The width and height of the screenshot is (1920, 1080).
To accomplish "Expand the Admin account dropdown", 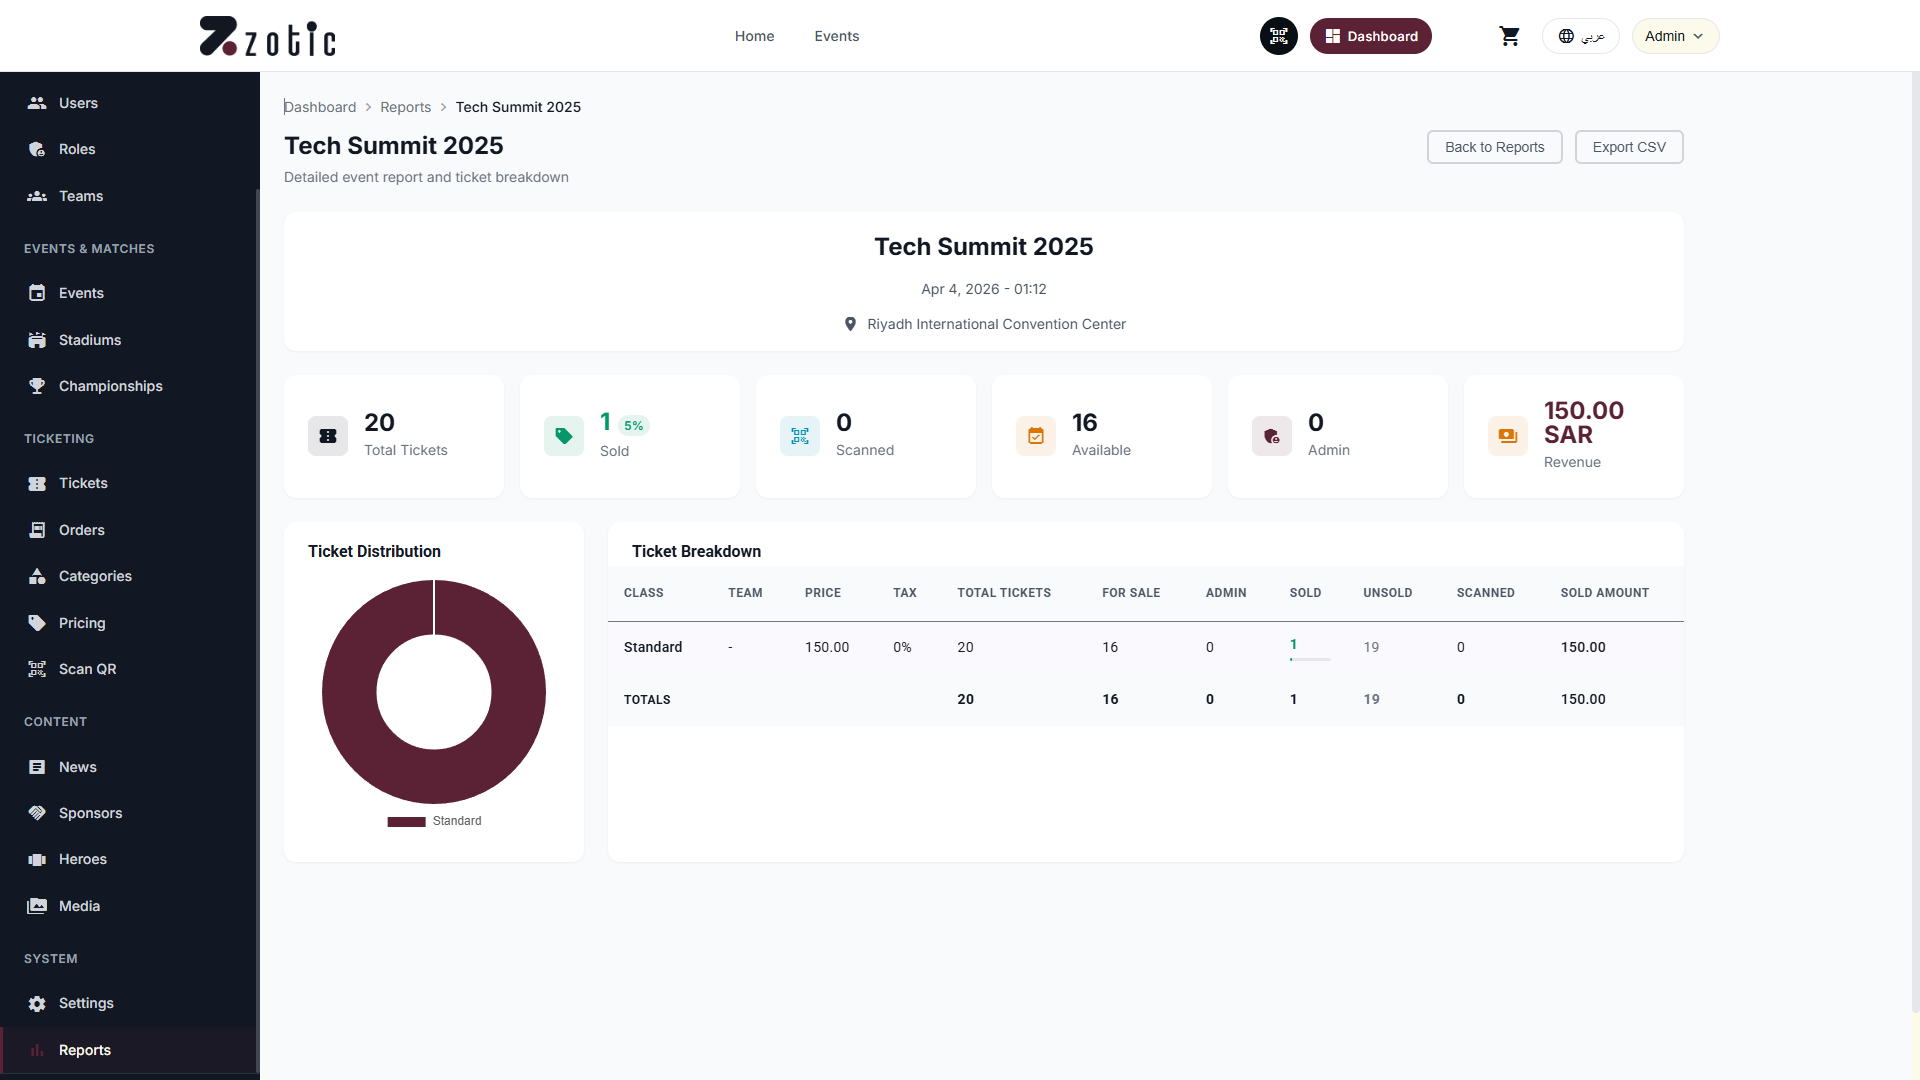I will [x=1674, y=36].
